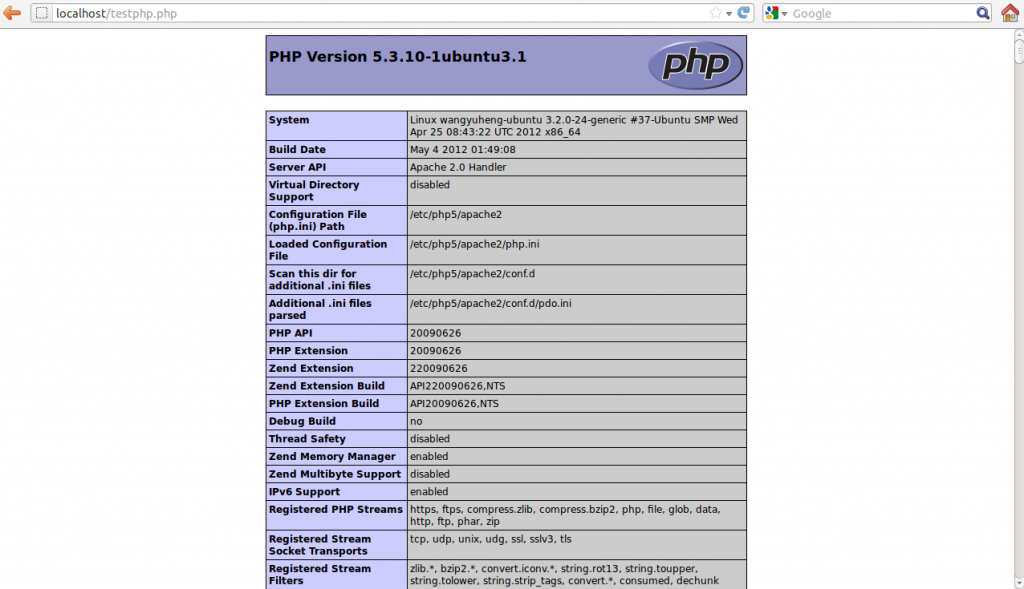The height and width of the screenshot is (589, 1024).
Task: Click the search magnifier icon
Action: click(x=983, y=13)
